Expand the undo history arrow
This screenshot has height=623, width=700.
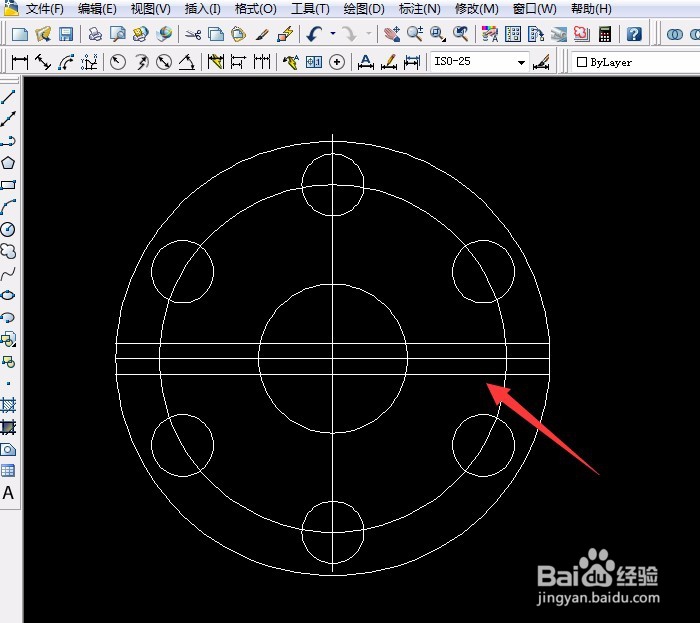tap(333, 34)
